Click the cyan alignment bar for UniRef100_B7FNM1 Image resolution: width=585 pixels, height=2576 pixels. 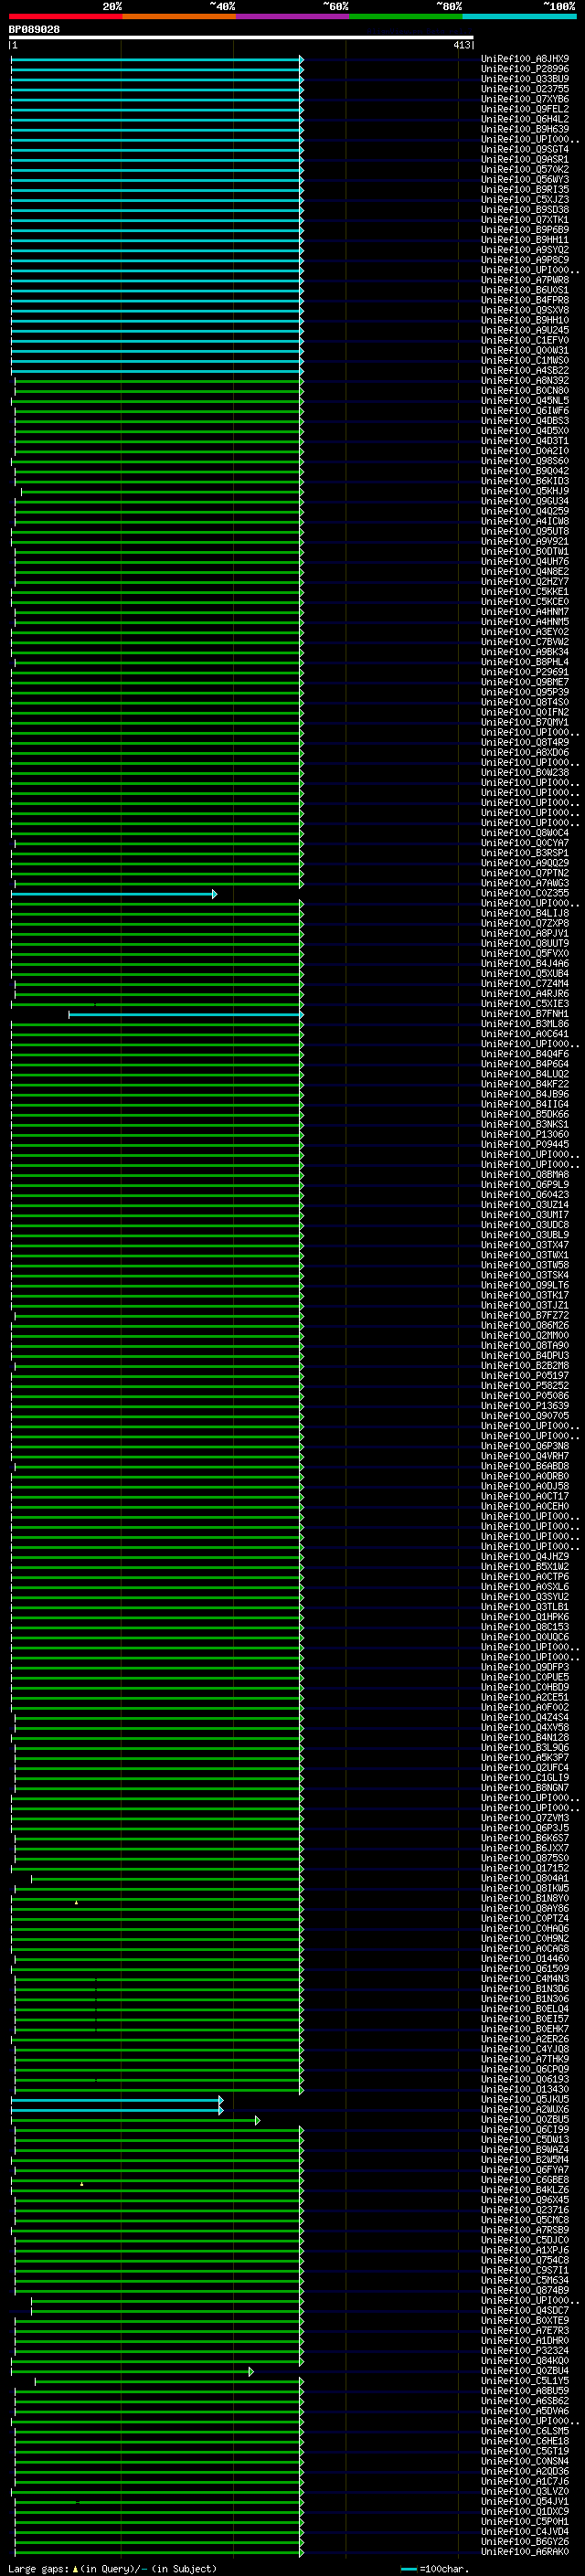tap(186, 1014)
